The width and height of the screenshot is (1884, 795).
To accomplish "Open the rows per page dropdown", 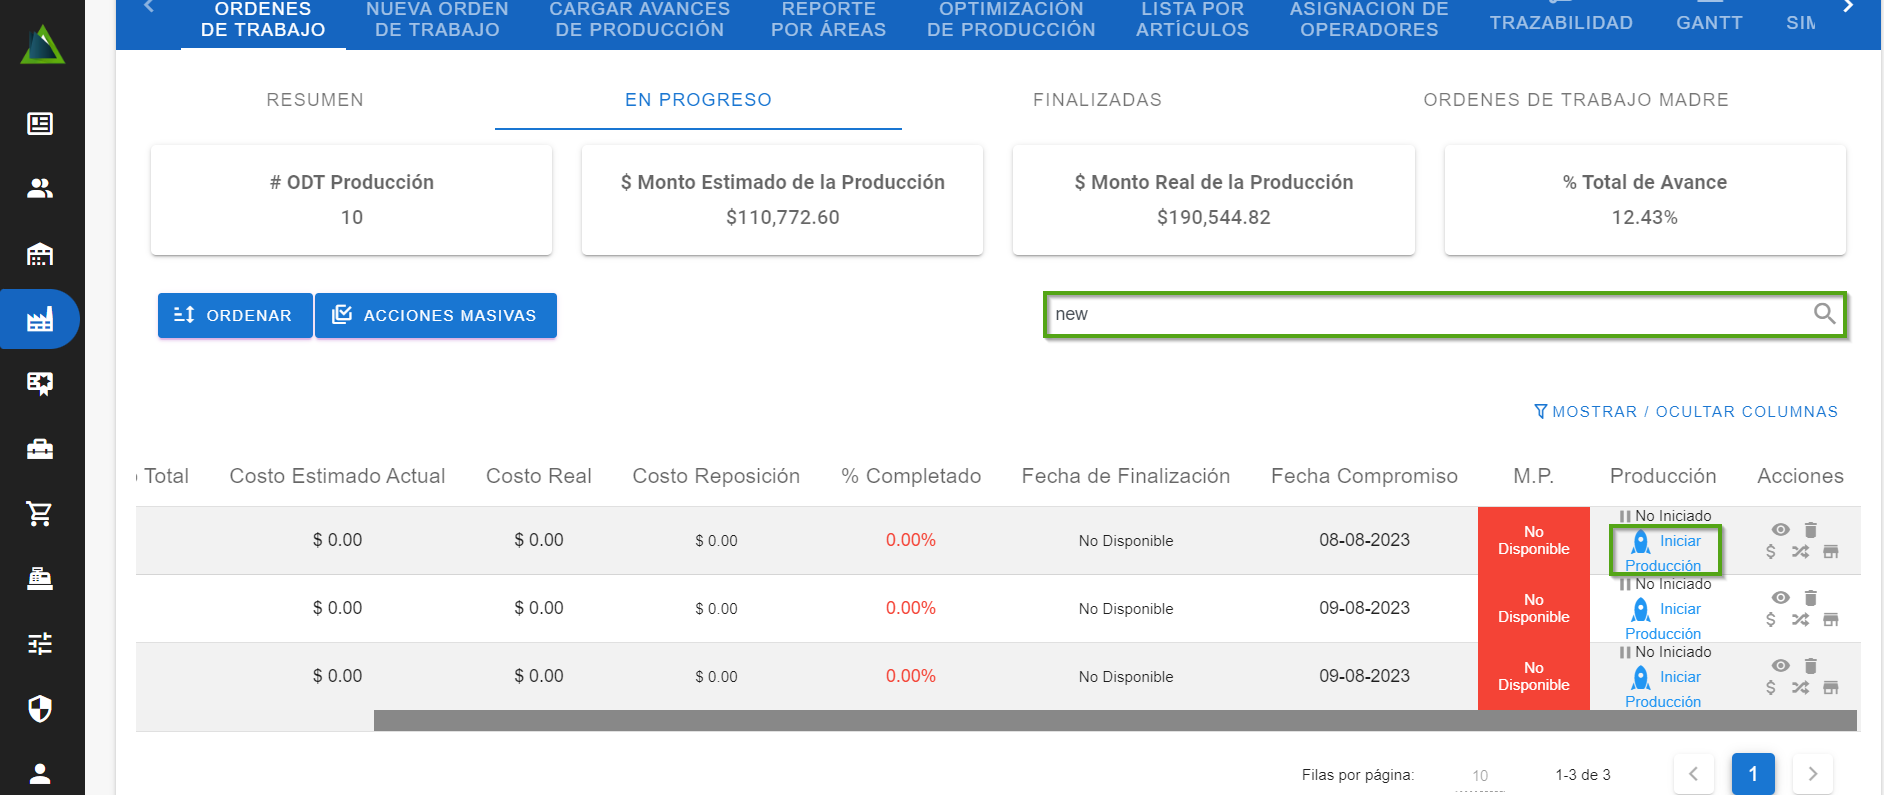I will click(x=1480, y=776).
